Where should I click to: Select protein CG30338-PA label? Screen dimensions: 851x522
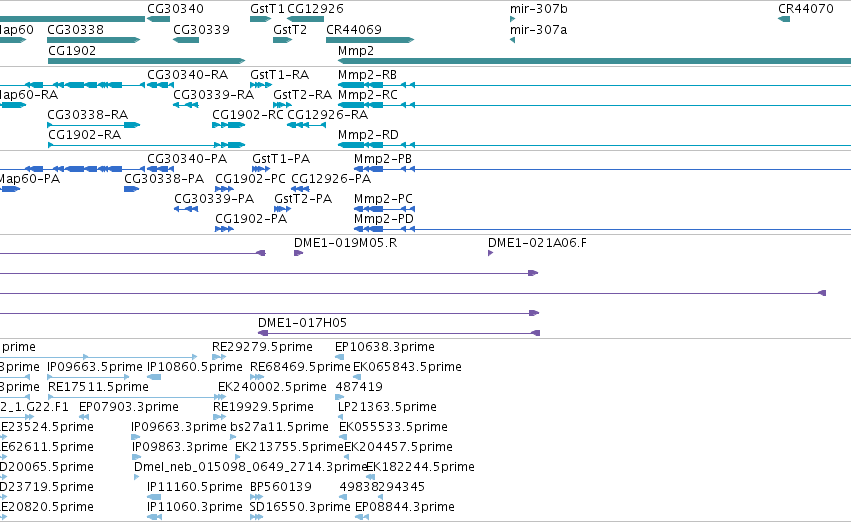[164, 179]
